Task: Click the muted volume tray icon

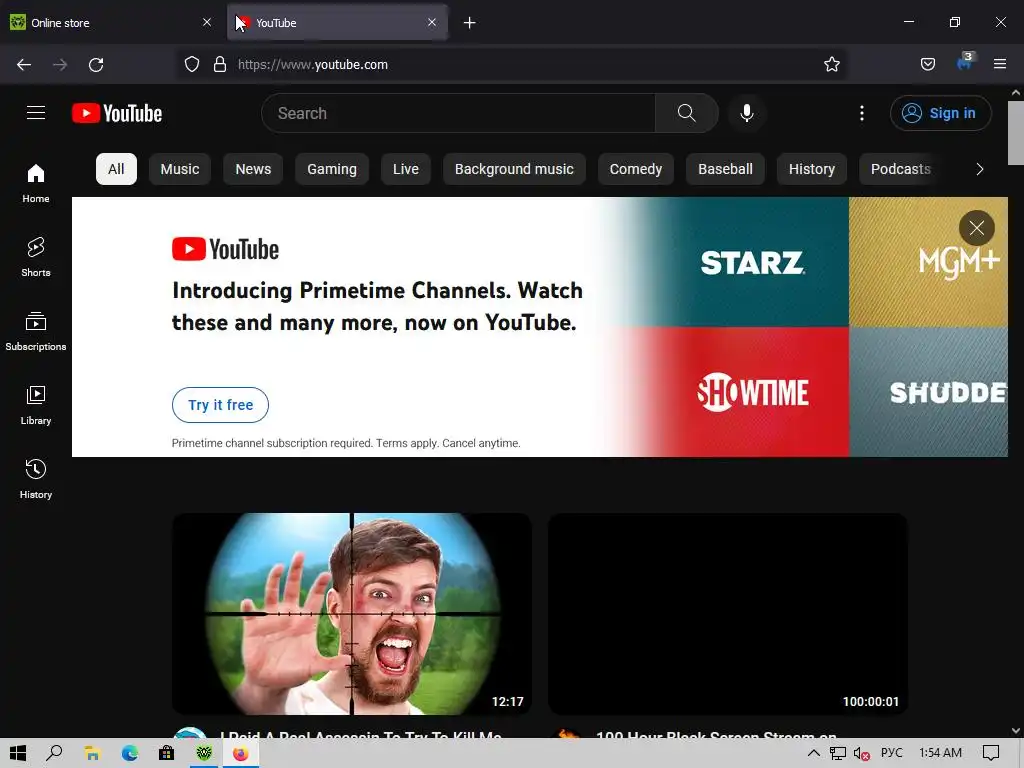Action: coord(861,754)
